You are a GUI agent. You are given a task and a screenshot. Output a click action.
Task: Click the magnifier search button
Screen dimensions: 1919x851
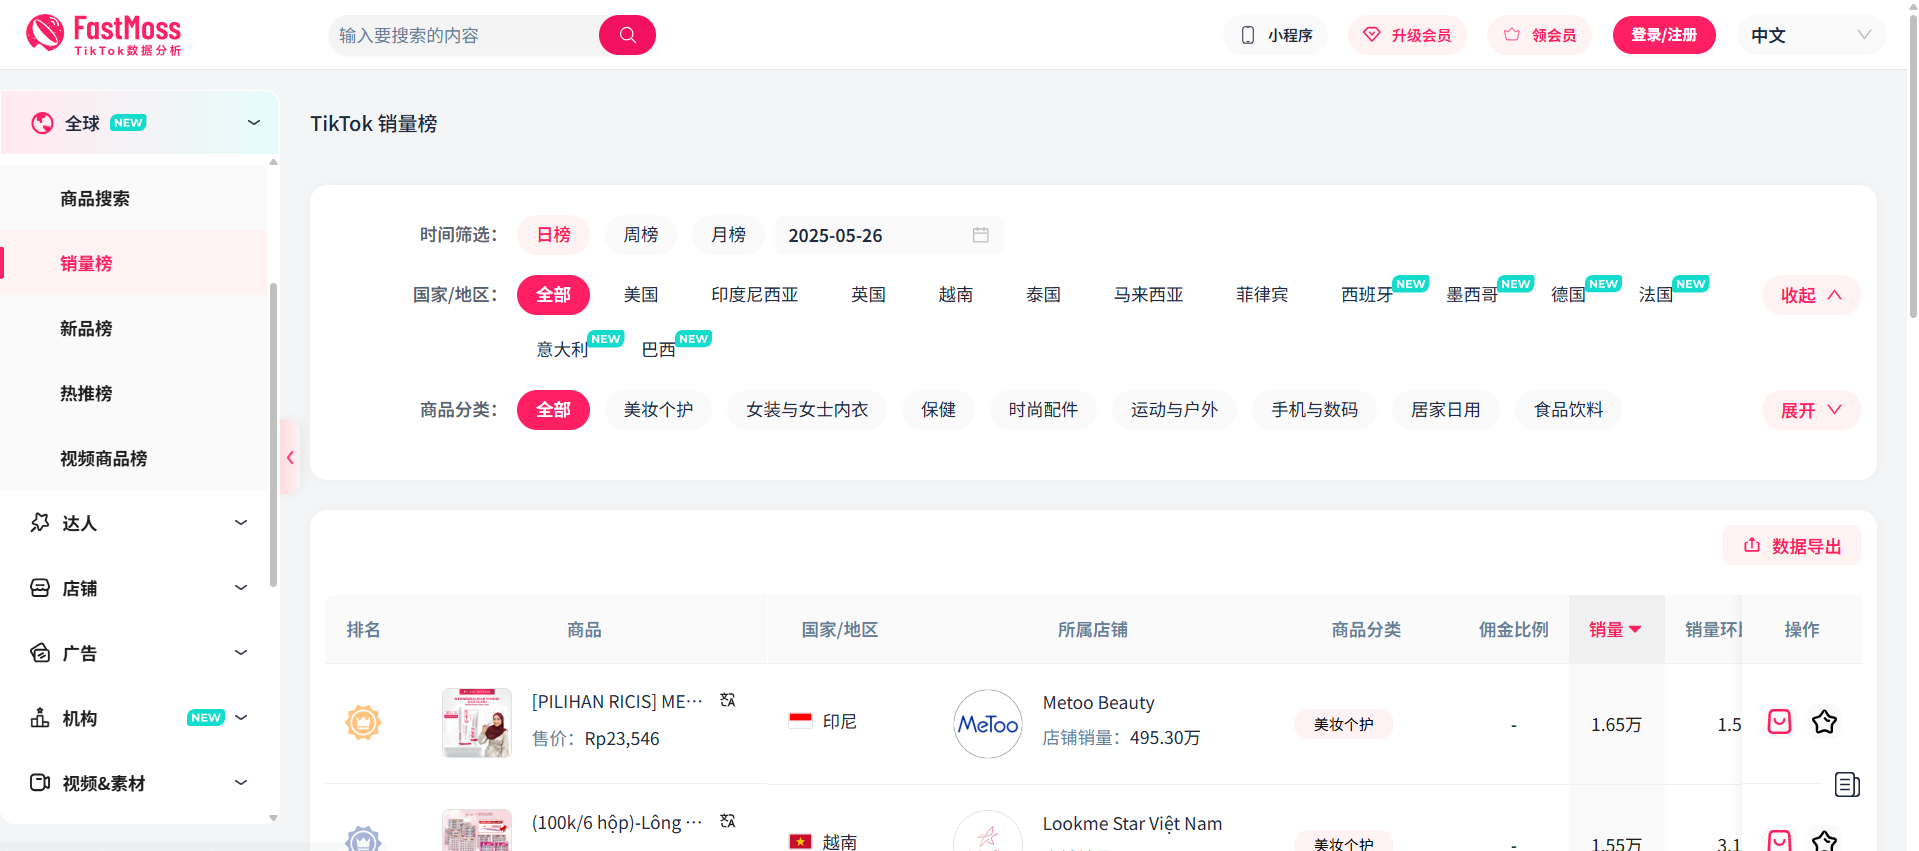pos(627,35)
